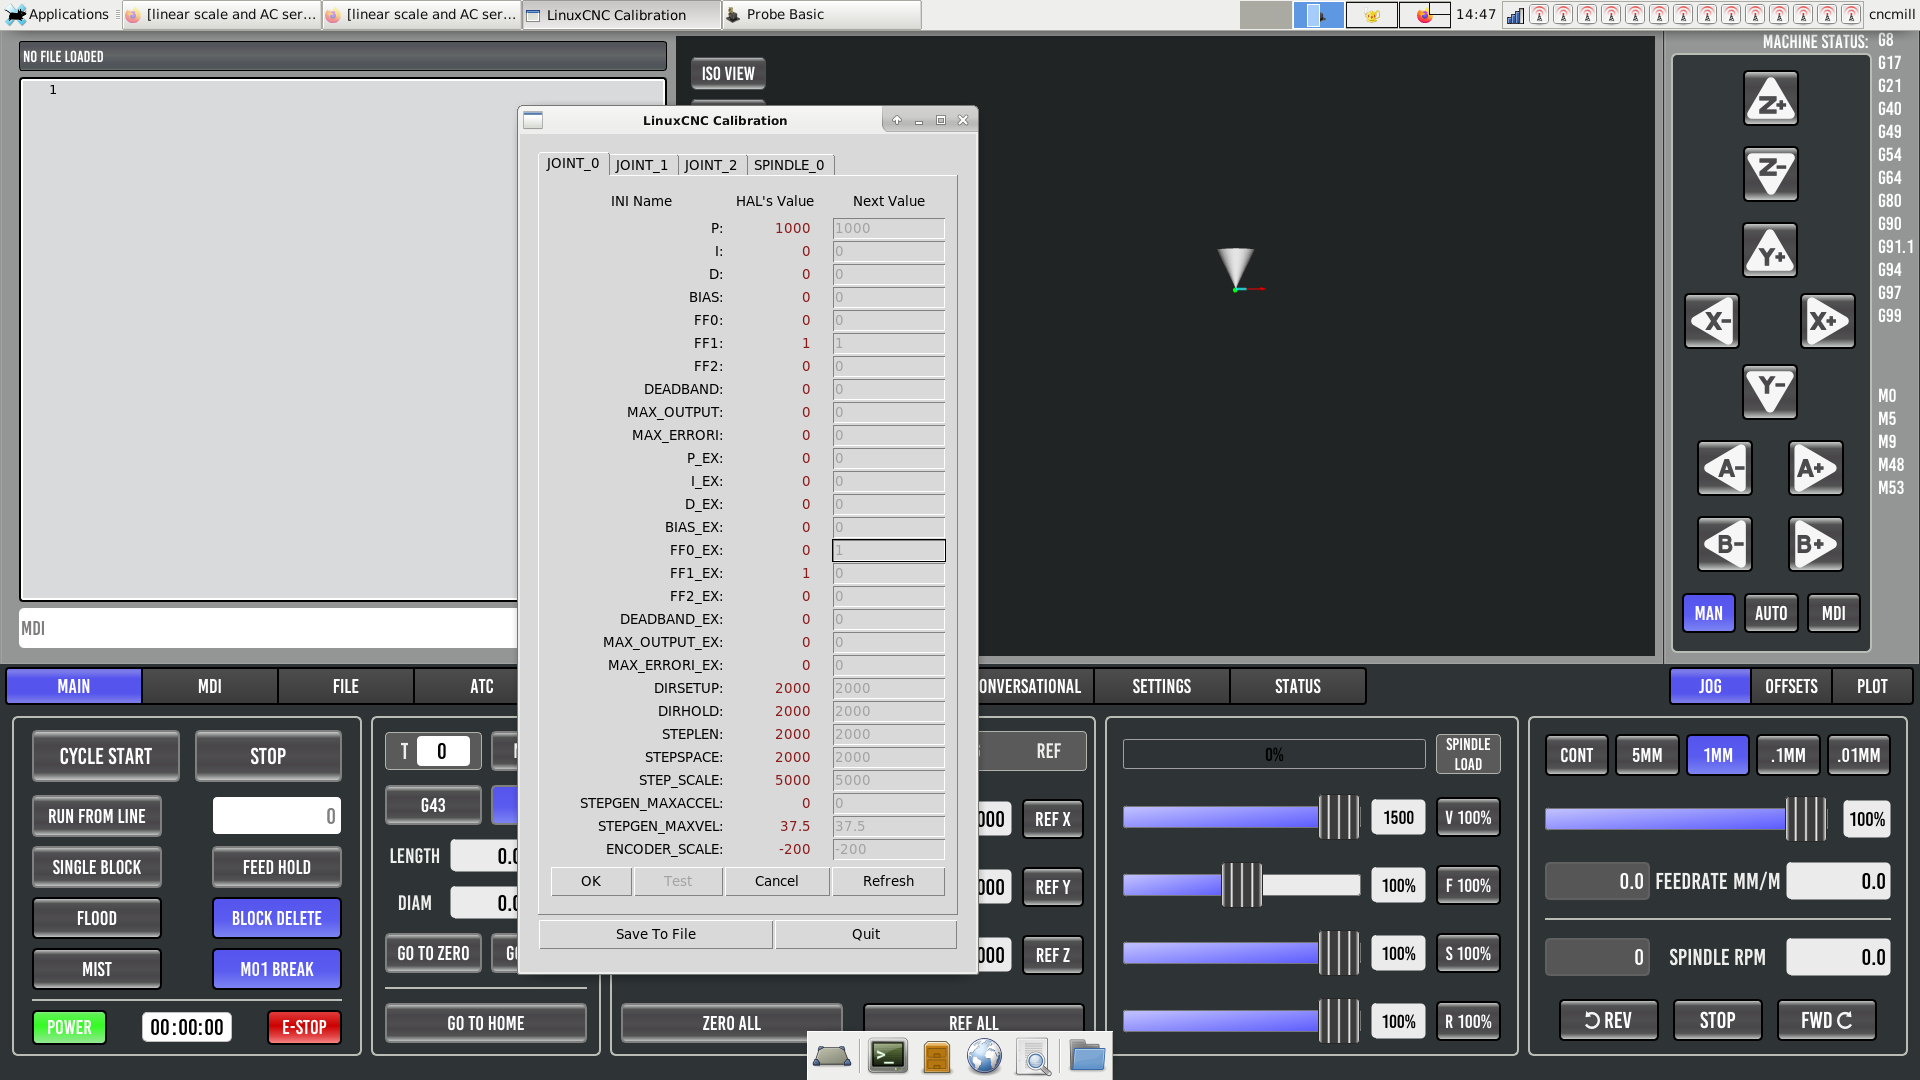Switch to the MDI main tab
The image size is (1920, 1080).
pyautogui.click(x=210, y=686)
